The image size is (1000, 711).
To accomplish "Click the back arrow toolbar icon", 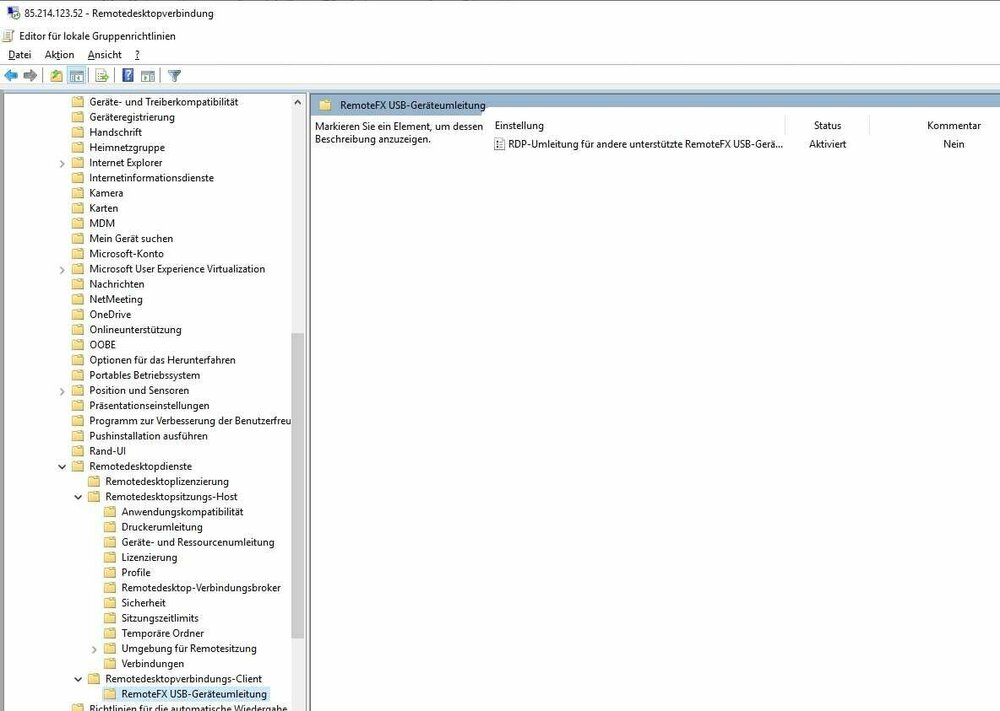I will coord(11,75).
